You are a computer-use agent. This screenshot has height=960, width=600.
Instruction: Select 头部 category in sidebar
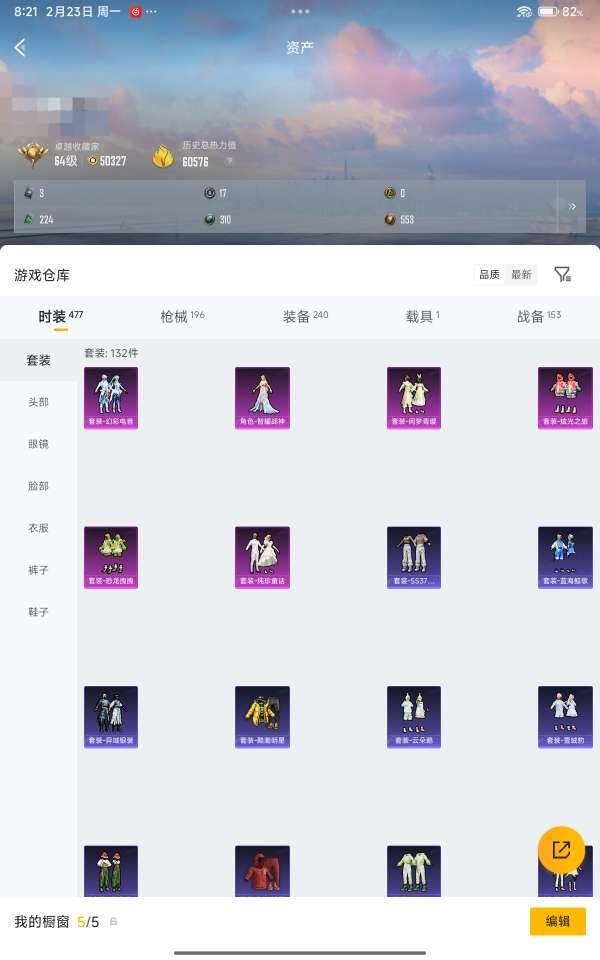pos(39,402)
